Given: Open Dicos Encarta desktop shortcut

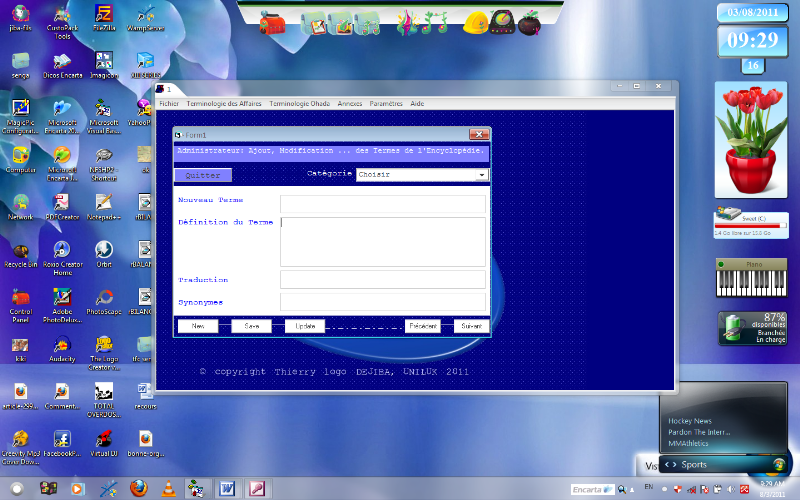Looking at the screenshot, I should (x=62, y=66).
